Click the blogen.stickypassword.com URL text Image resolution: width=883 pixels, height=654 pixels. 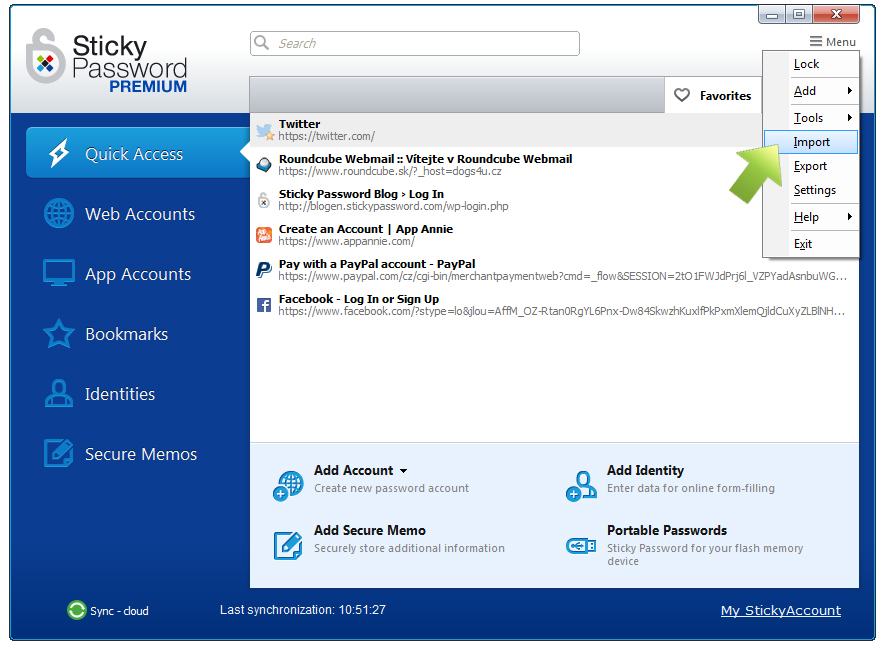pyautogui.click(x=393, y=206)
